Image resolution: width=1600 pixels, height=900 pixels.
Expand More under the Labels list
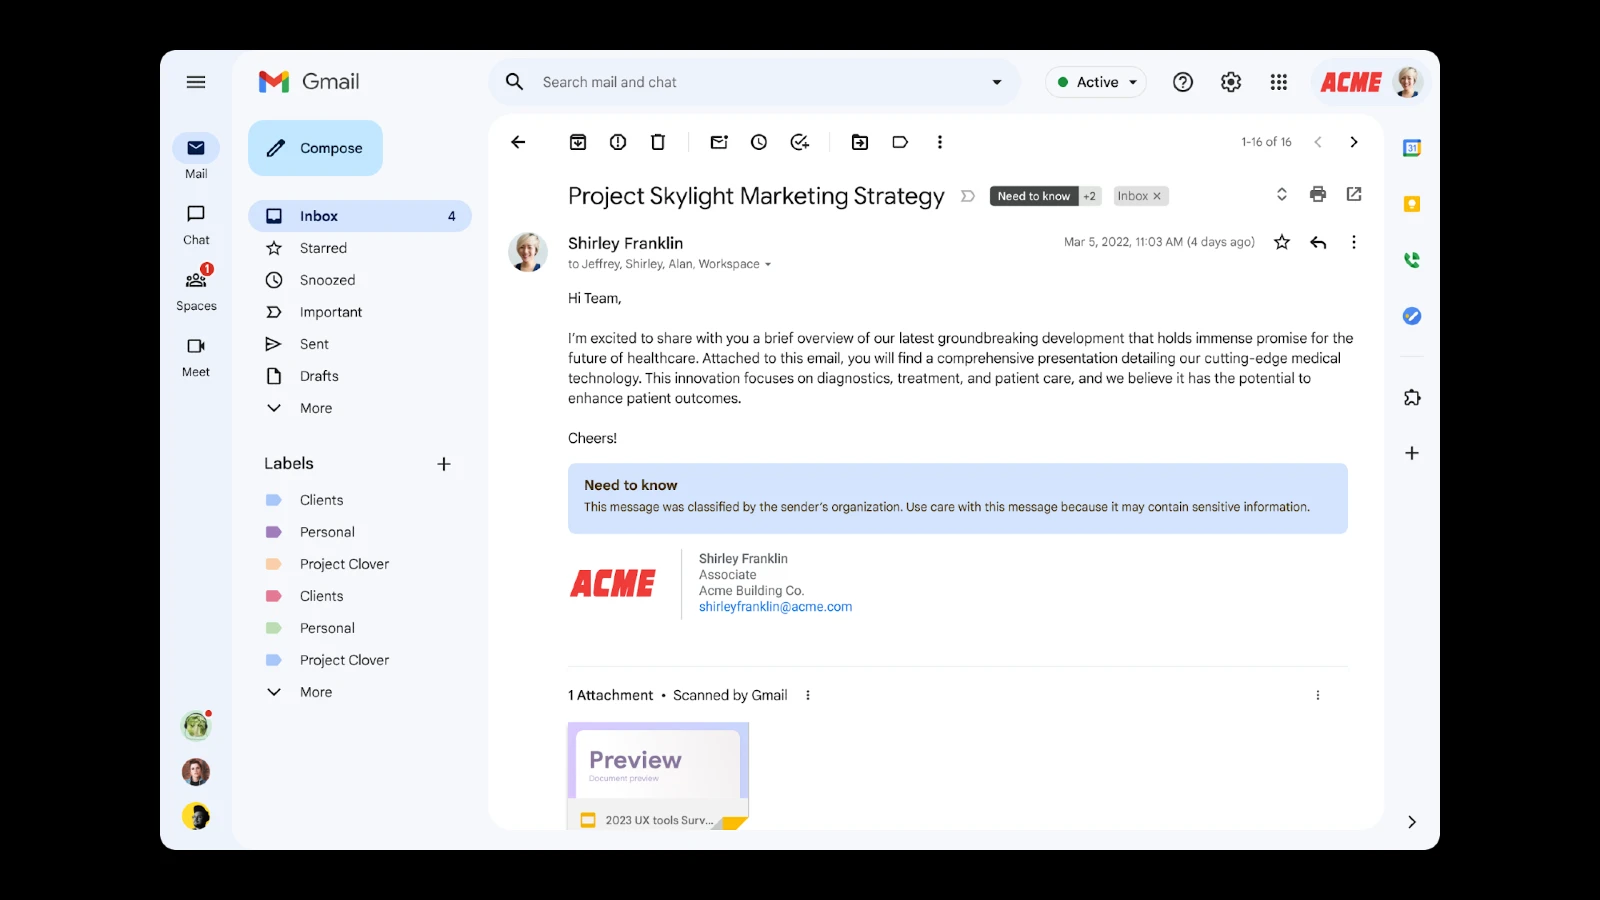(315, 692)
